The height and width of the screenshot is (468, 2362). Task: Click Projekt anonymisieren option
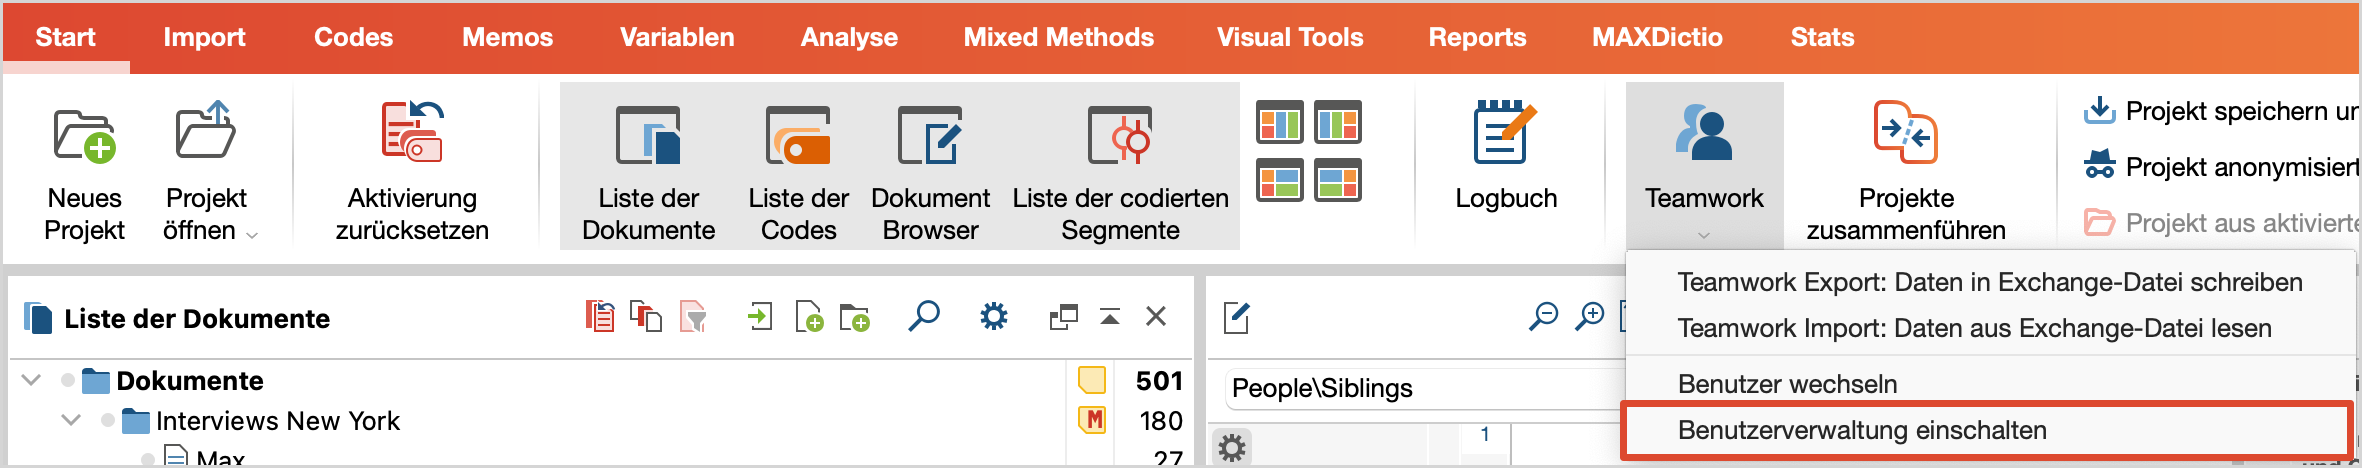click(2220, 167)
